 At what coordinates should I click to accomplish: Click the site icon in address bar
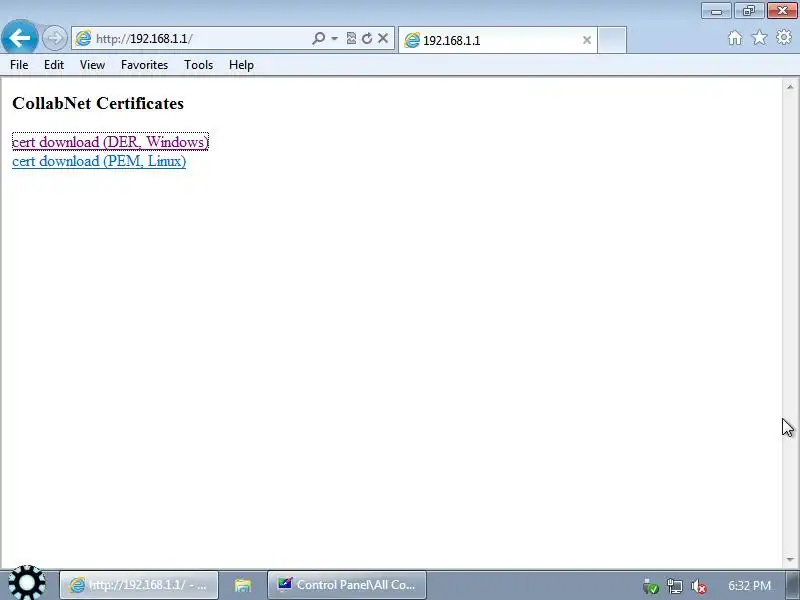(x=83, y=38)
